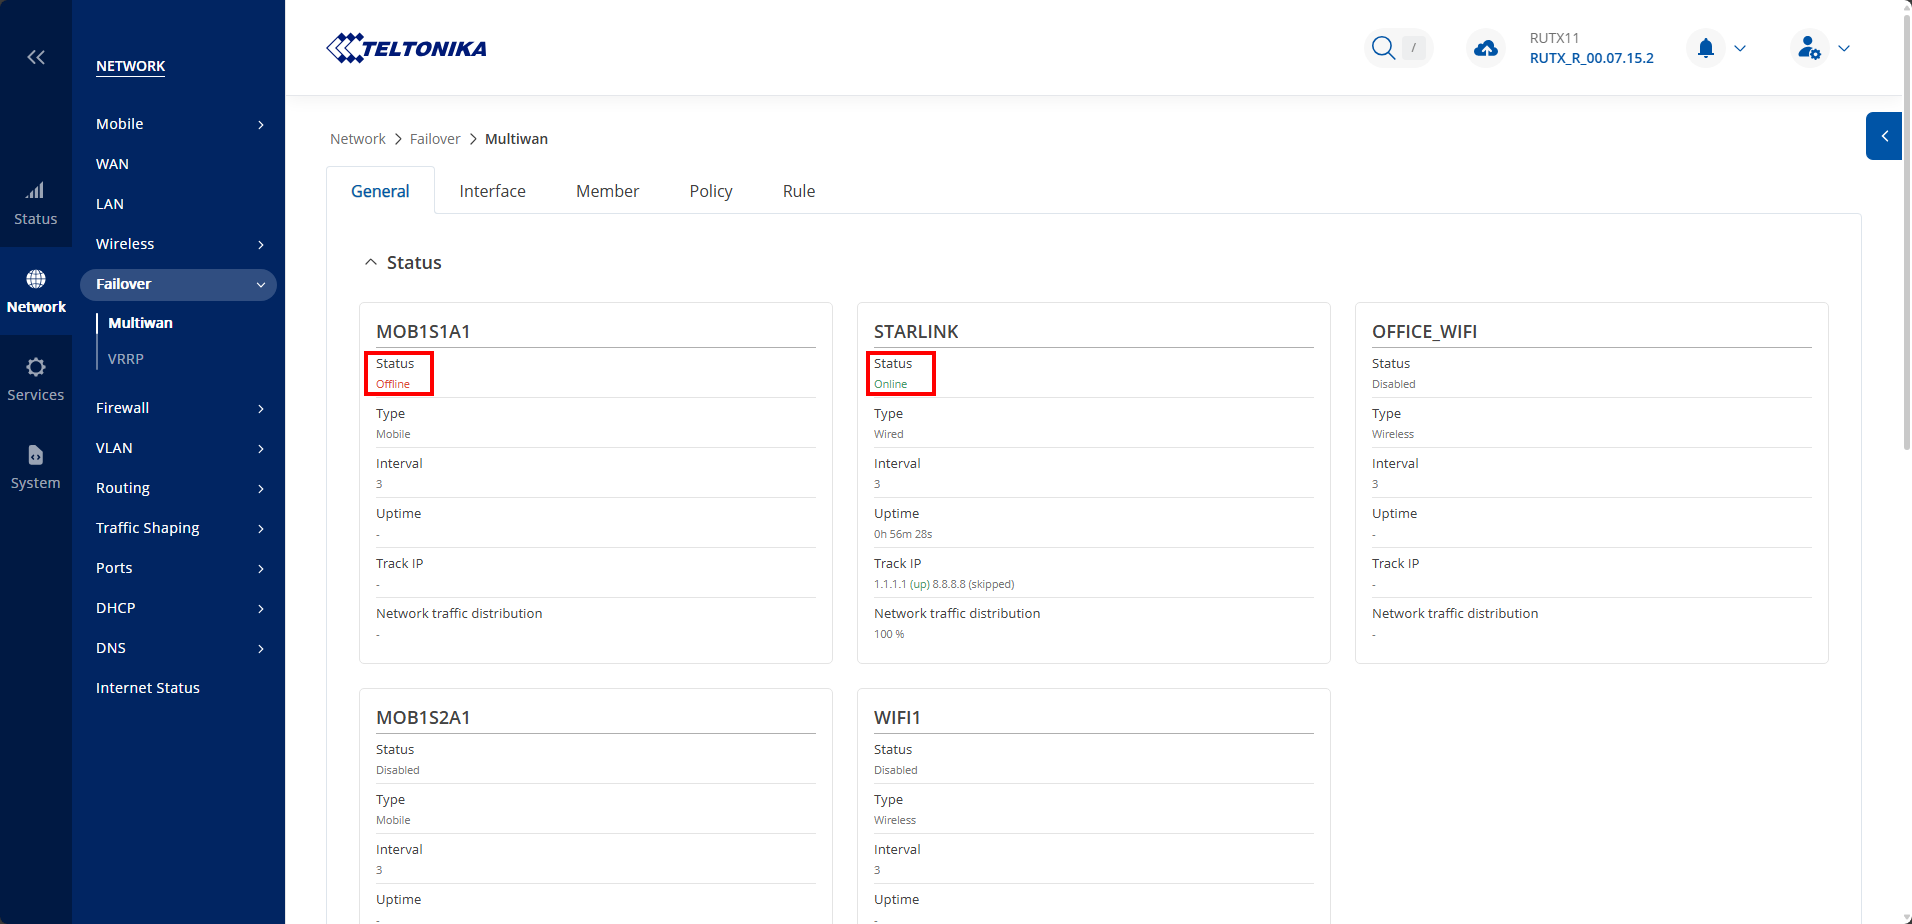Expand the Firewall submenu
Viewport: 1912px width, 924px height.
click(x=178, y=408)
